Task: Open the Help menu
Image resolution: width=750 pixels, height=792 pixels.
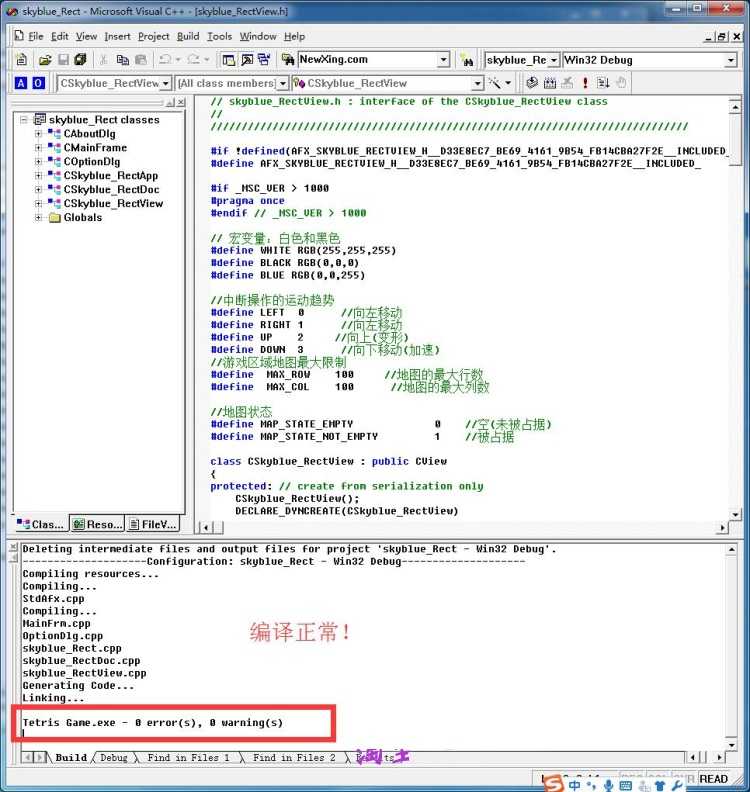Action: click(x=294, y=36)
